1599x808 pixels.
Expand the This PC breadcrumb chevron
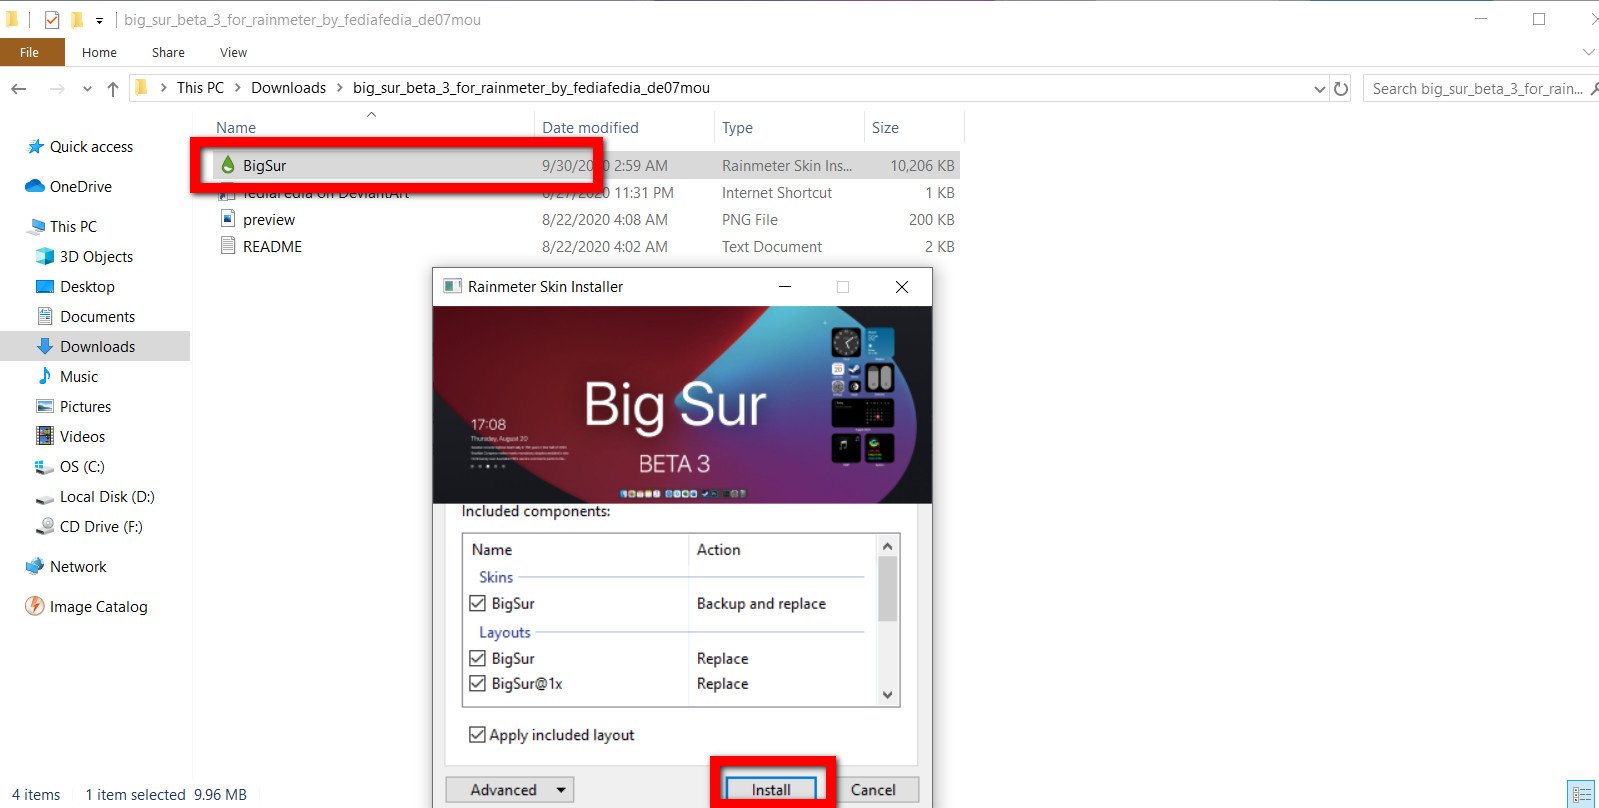coord(238,88)
